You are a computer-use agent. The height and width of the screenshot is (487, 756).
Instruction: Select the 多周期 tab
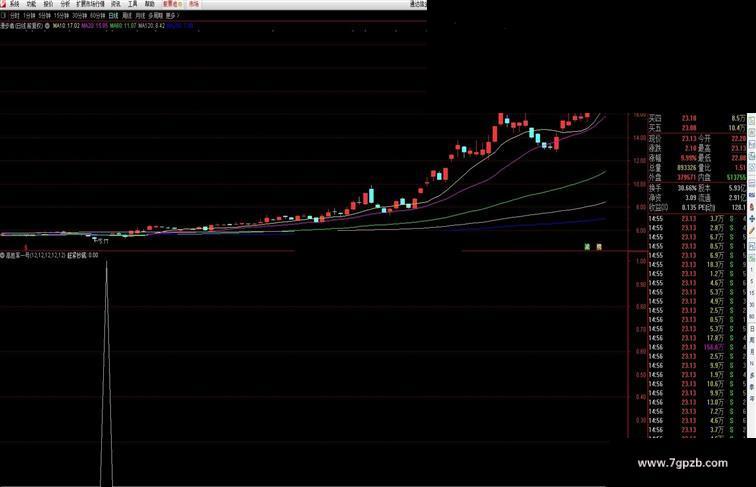pos(156,16)
